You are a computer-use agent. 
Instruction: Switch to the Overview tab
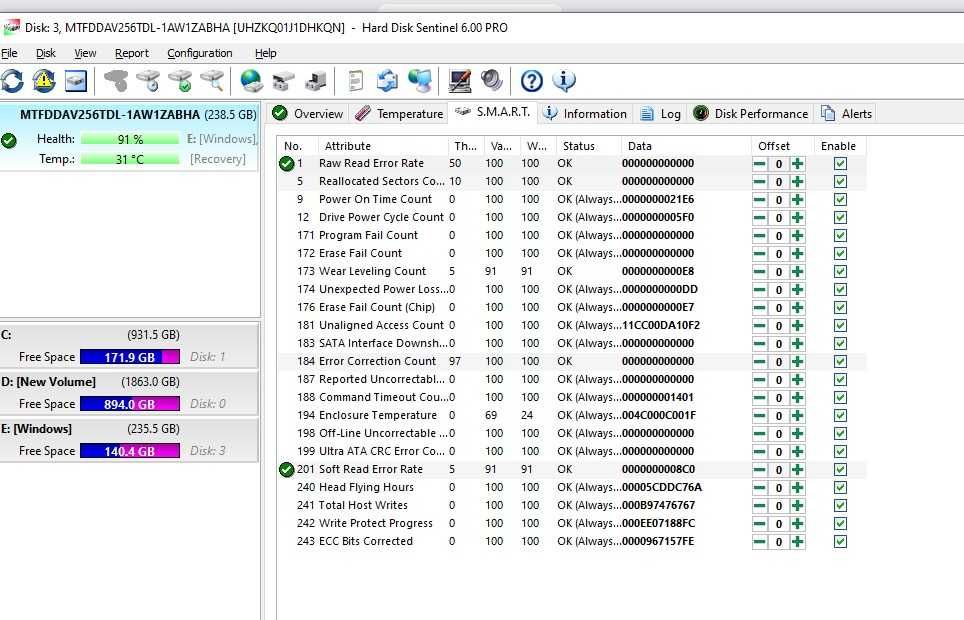(x=308, y=114)
